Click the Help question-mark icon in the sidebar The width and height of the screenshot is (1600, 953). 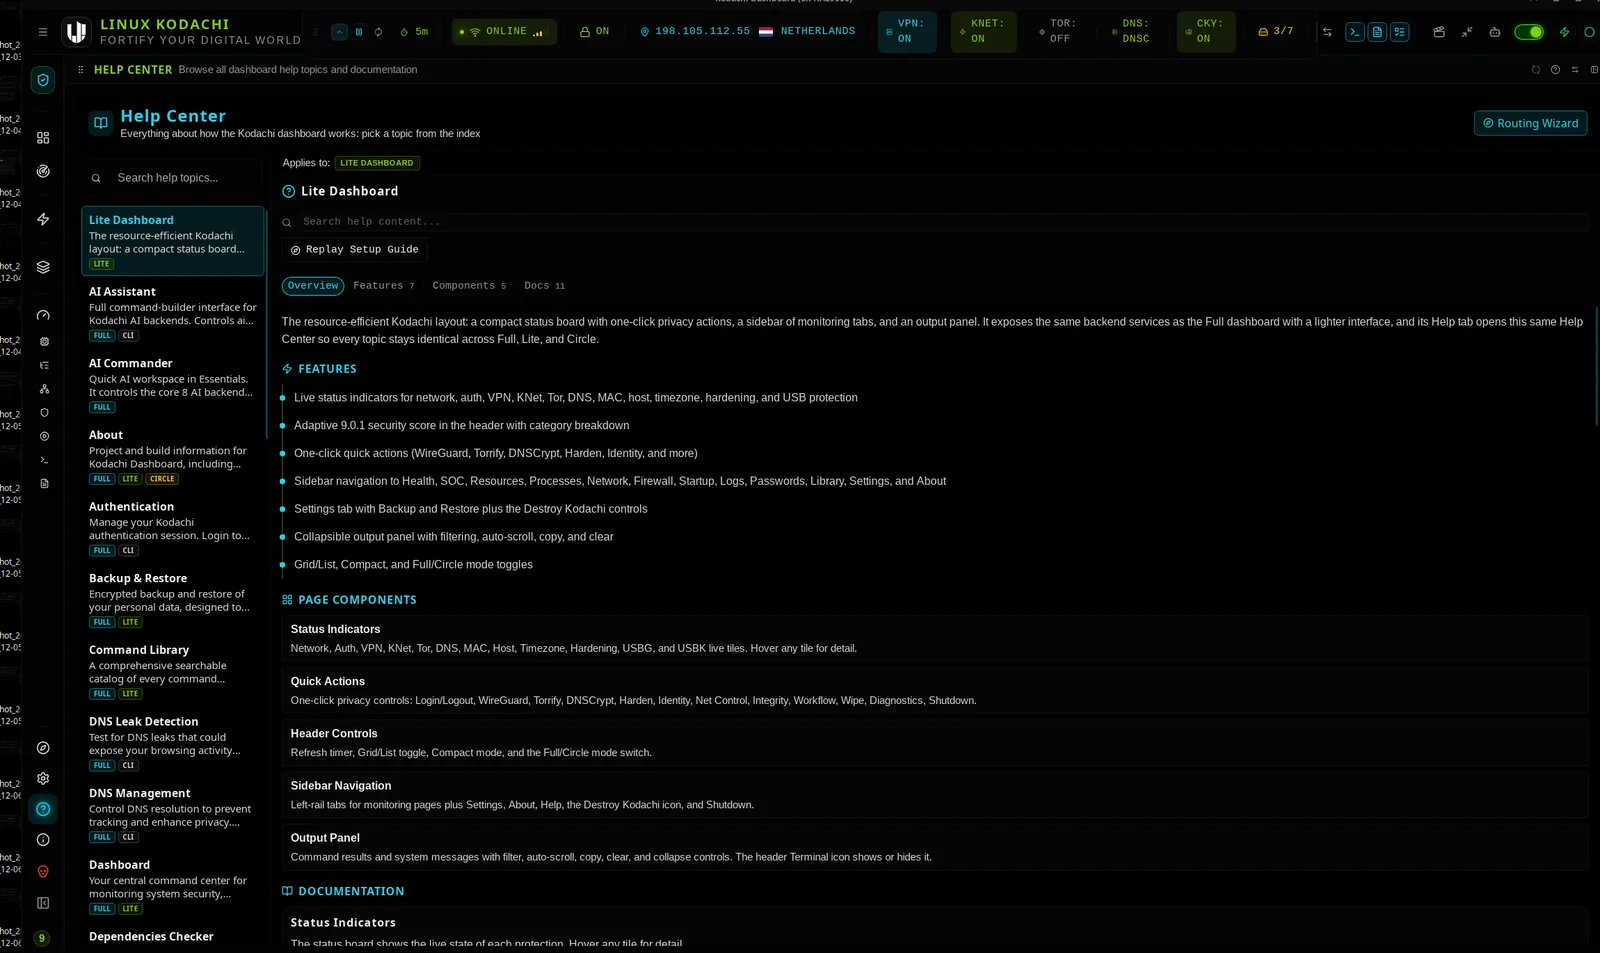(43, 809)
